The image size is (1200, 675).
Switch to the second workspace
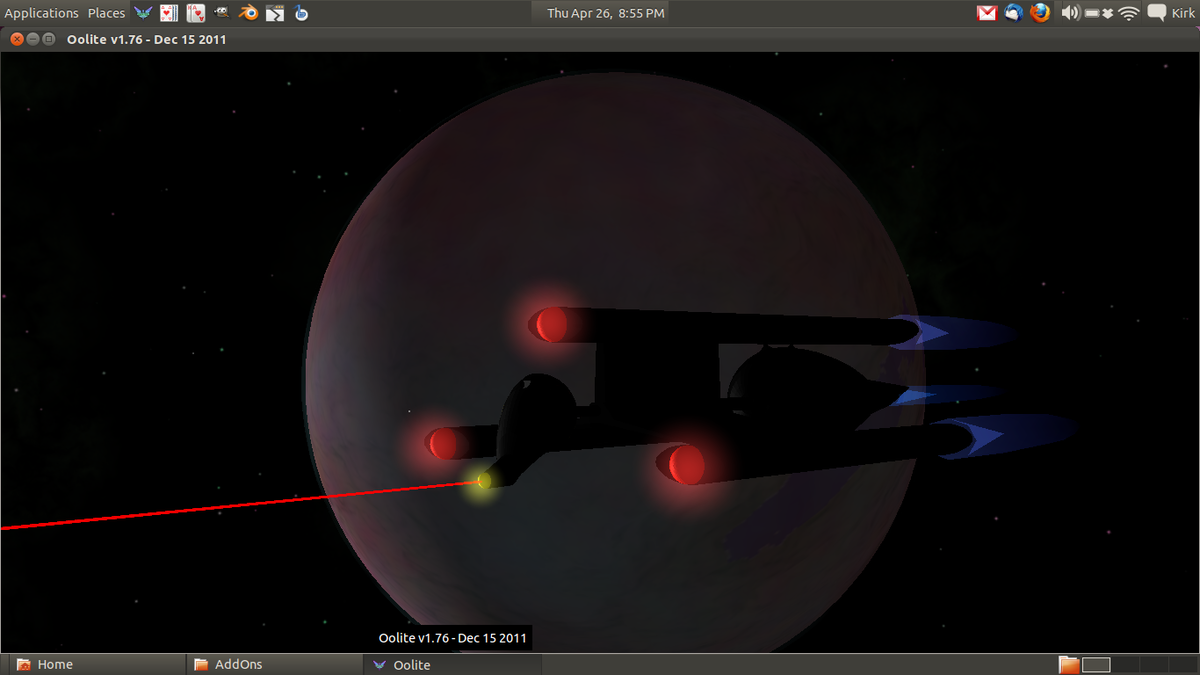(1124, 664)
